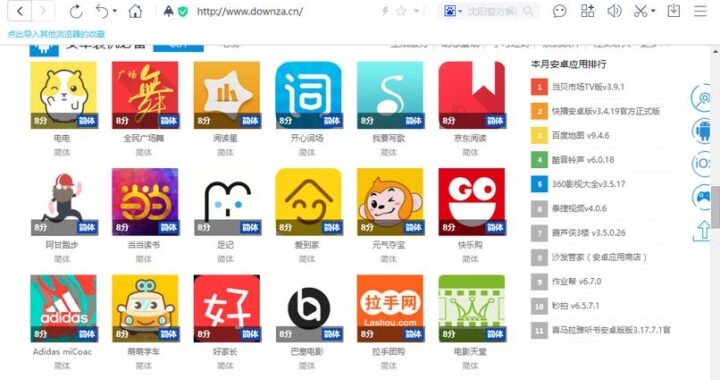Screen dimensions: 720x380
Task: Open the undo arrow dropdown caret
Action: coord(115,11)
